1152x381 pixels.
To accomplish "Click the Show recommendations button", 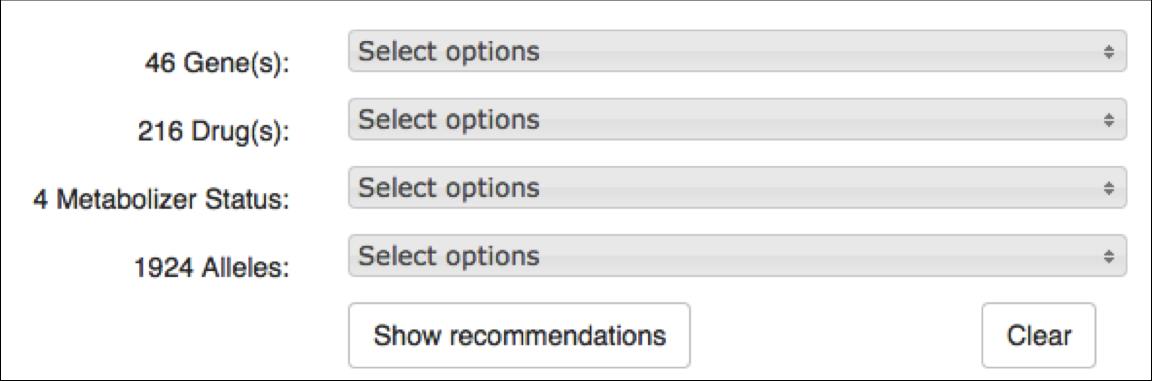I will [519, 335].
